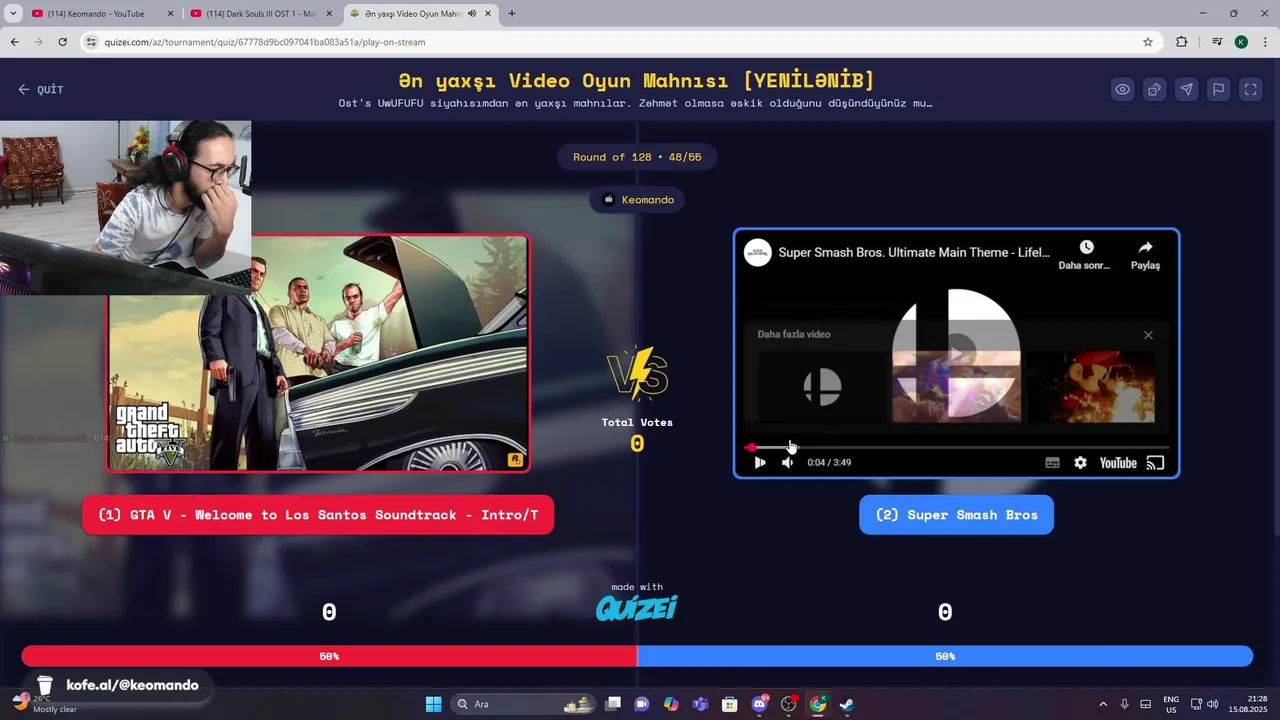This screenshot has width=1280, height=720.
Task: Open OBS Studio from the taskbar
Action: pyautogui.click(x=789, y=704)
